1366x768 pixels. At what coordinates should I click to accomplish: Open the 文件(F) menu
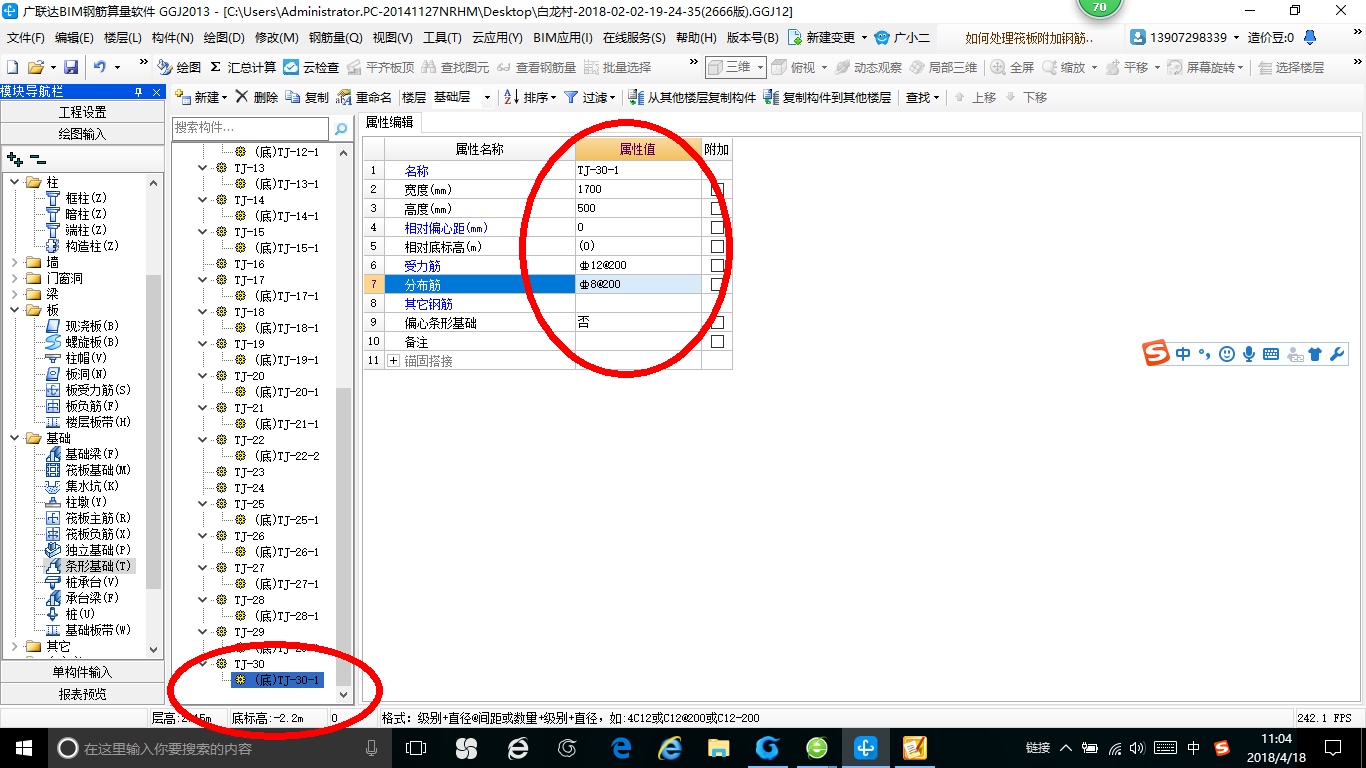coord(26,38)
